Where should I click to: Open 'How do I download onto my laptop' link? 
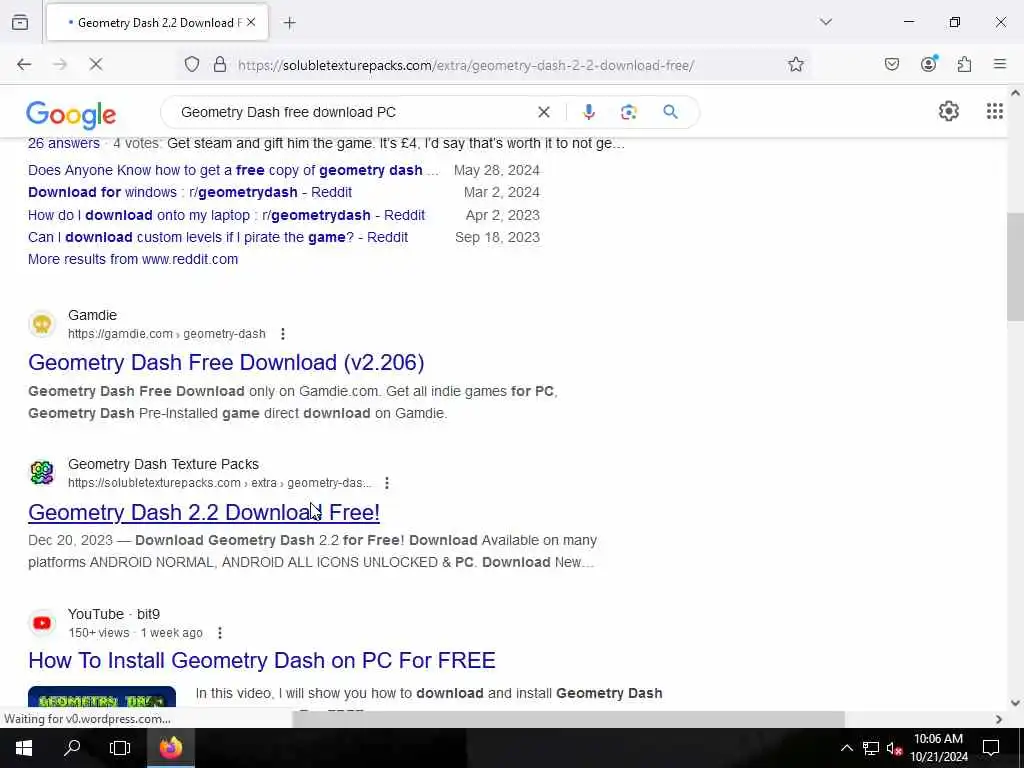(x=227, y=216)
